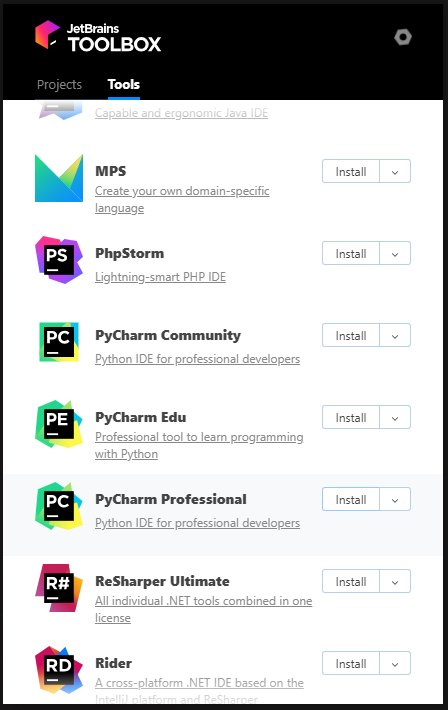Image resolution: width=448 pixels, height=710 pixels.
Task: Open the 'Lightning-smart PHP IDE' link
Action: [160, 277]
